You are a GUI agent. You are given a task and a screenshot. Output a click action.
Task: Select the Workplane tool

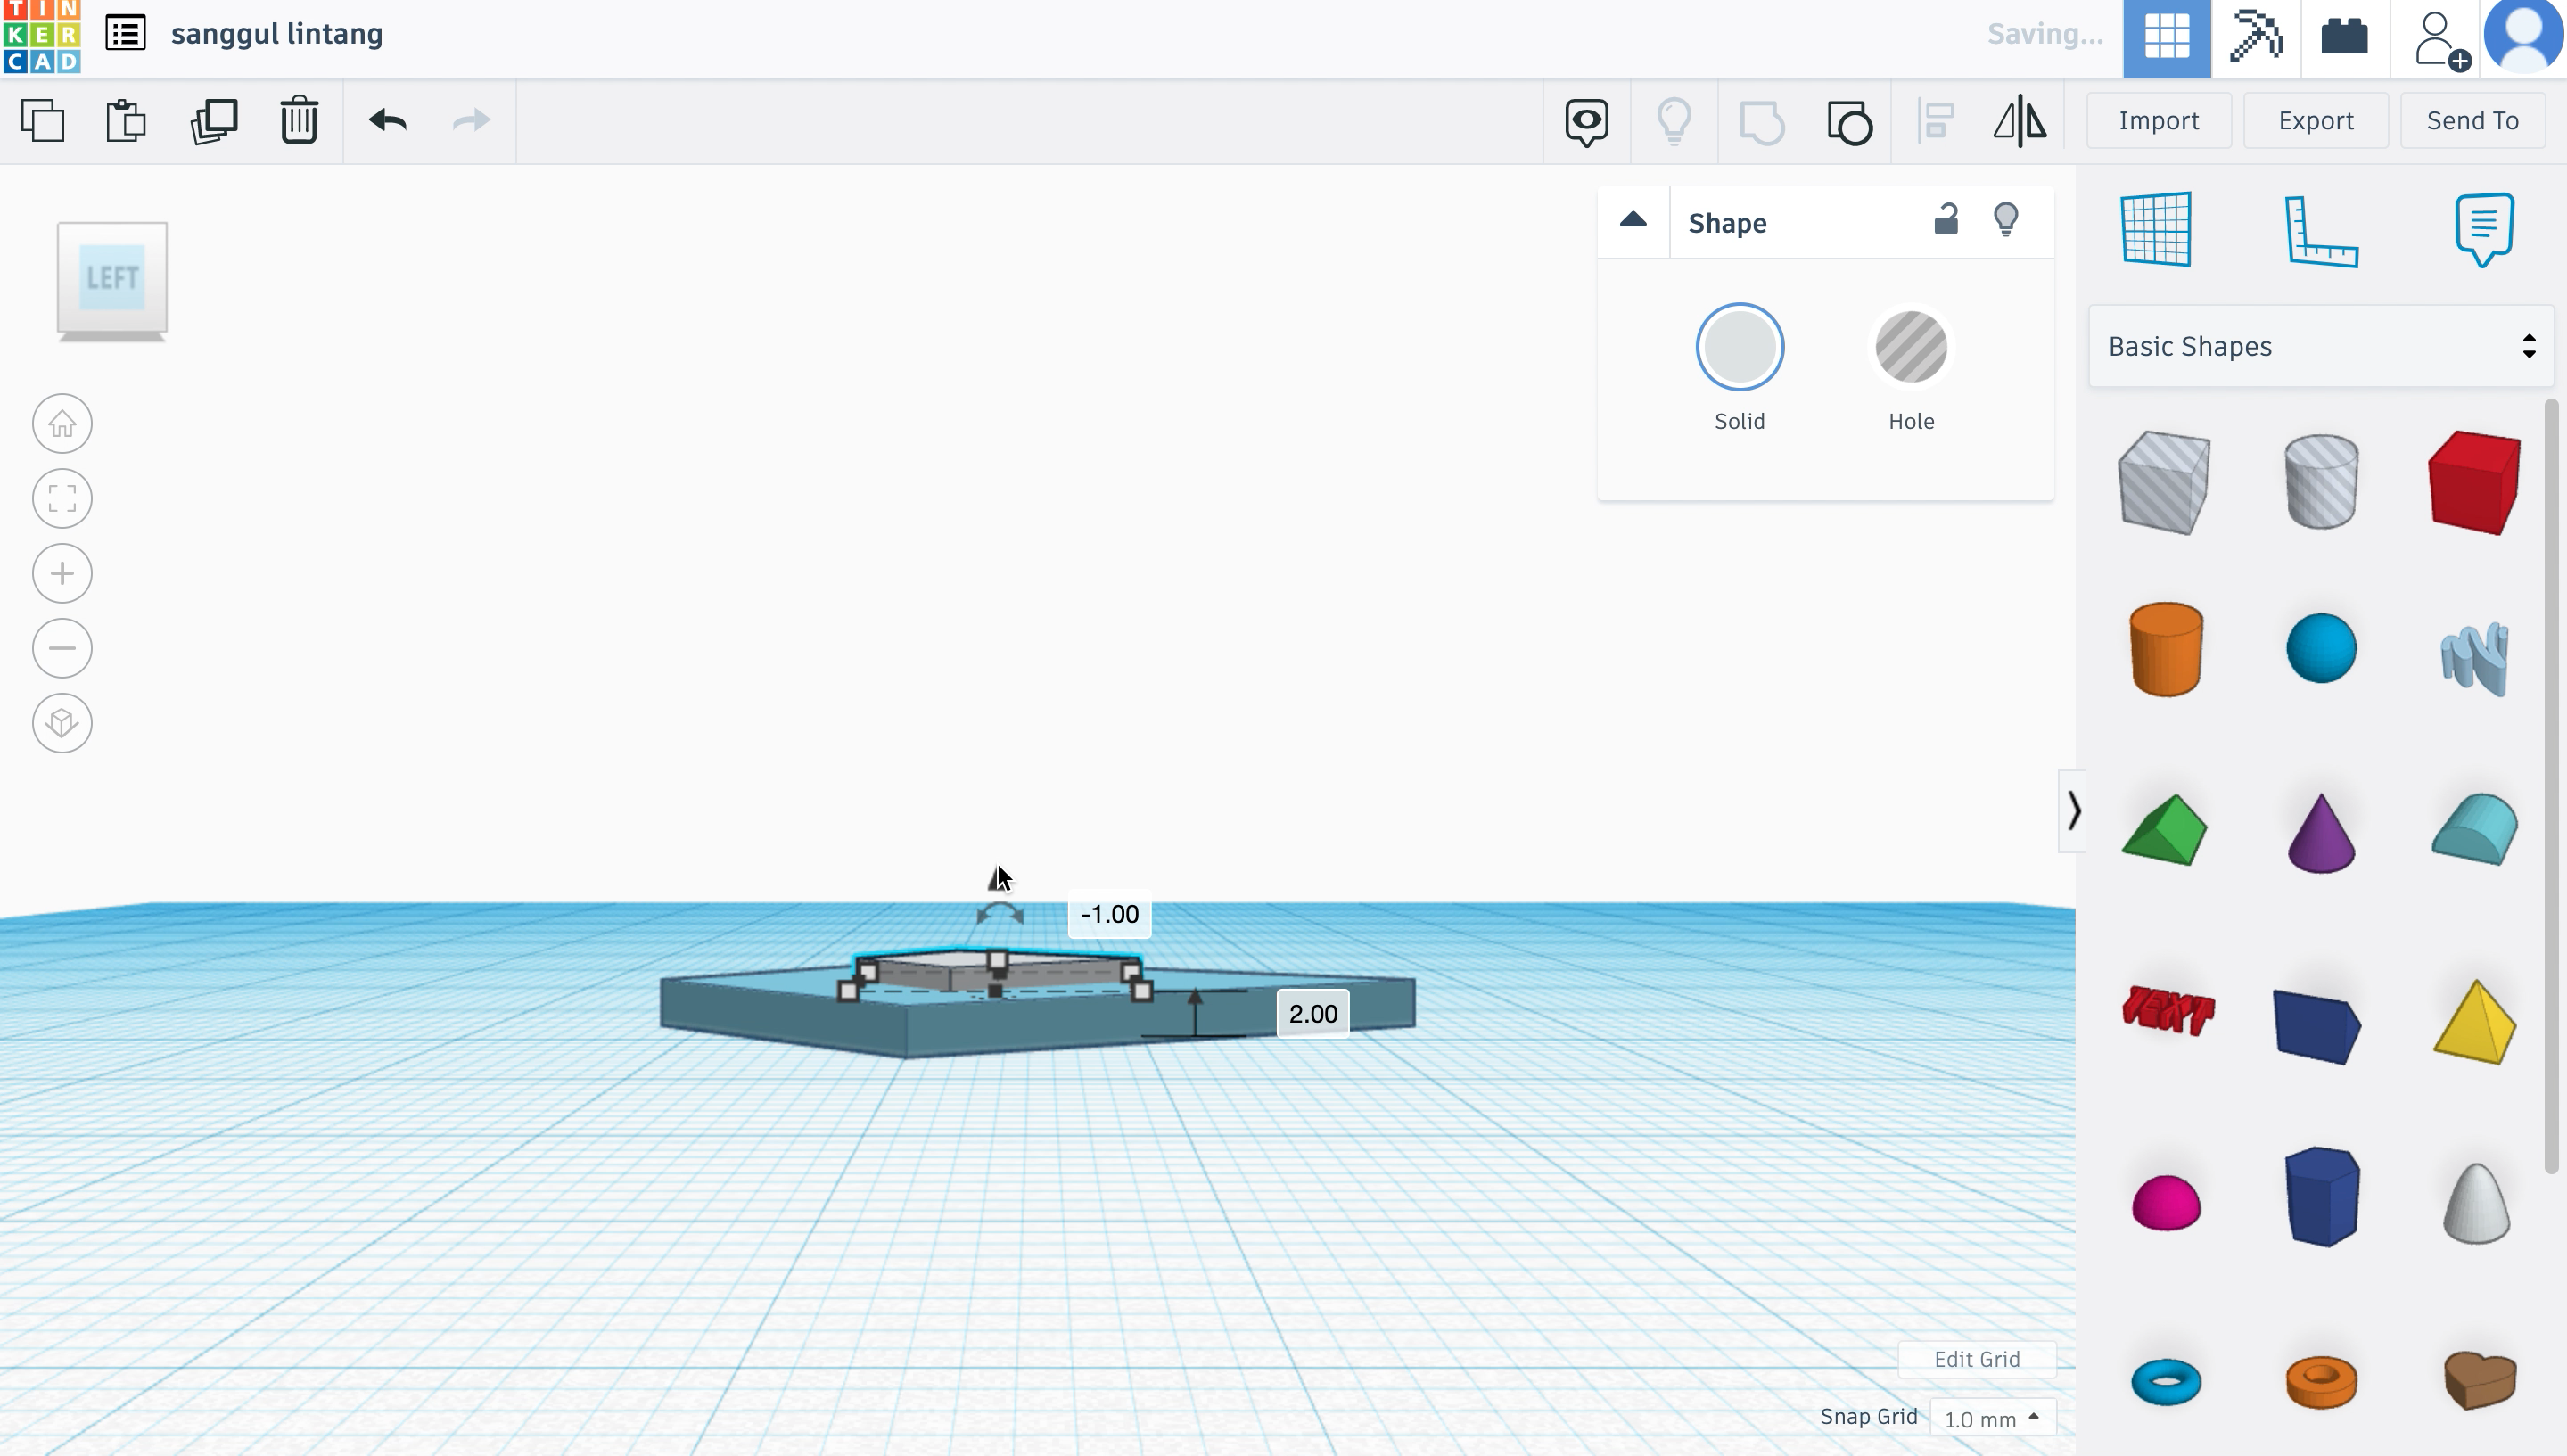2157,229
